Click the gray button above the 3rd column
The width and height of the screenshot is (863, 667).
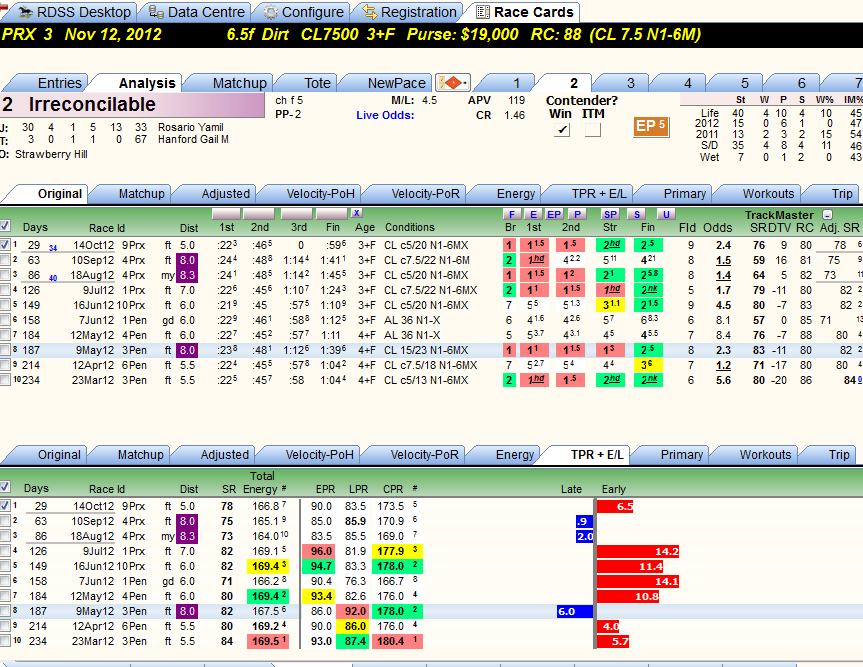click(297, 214)
